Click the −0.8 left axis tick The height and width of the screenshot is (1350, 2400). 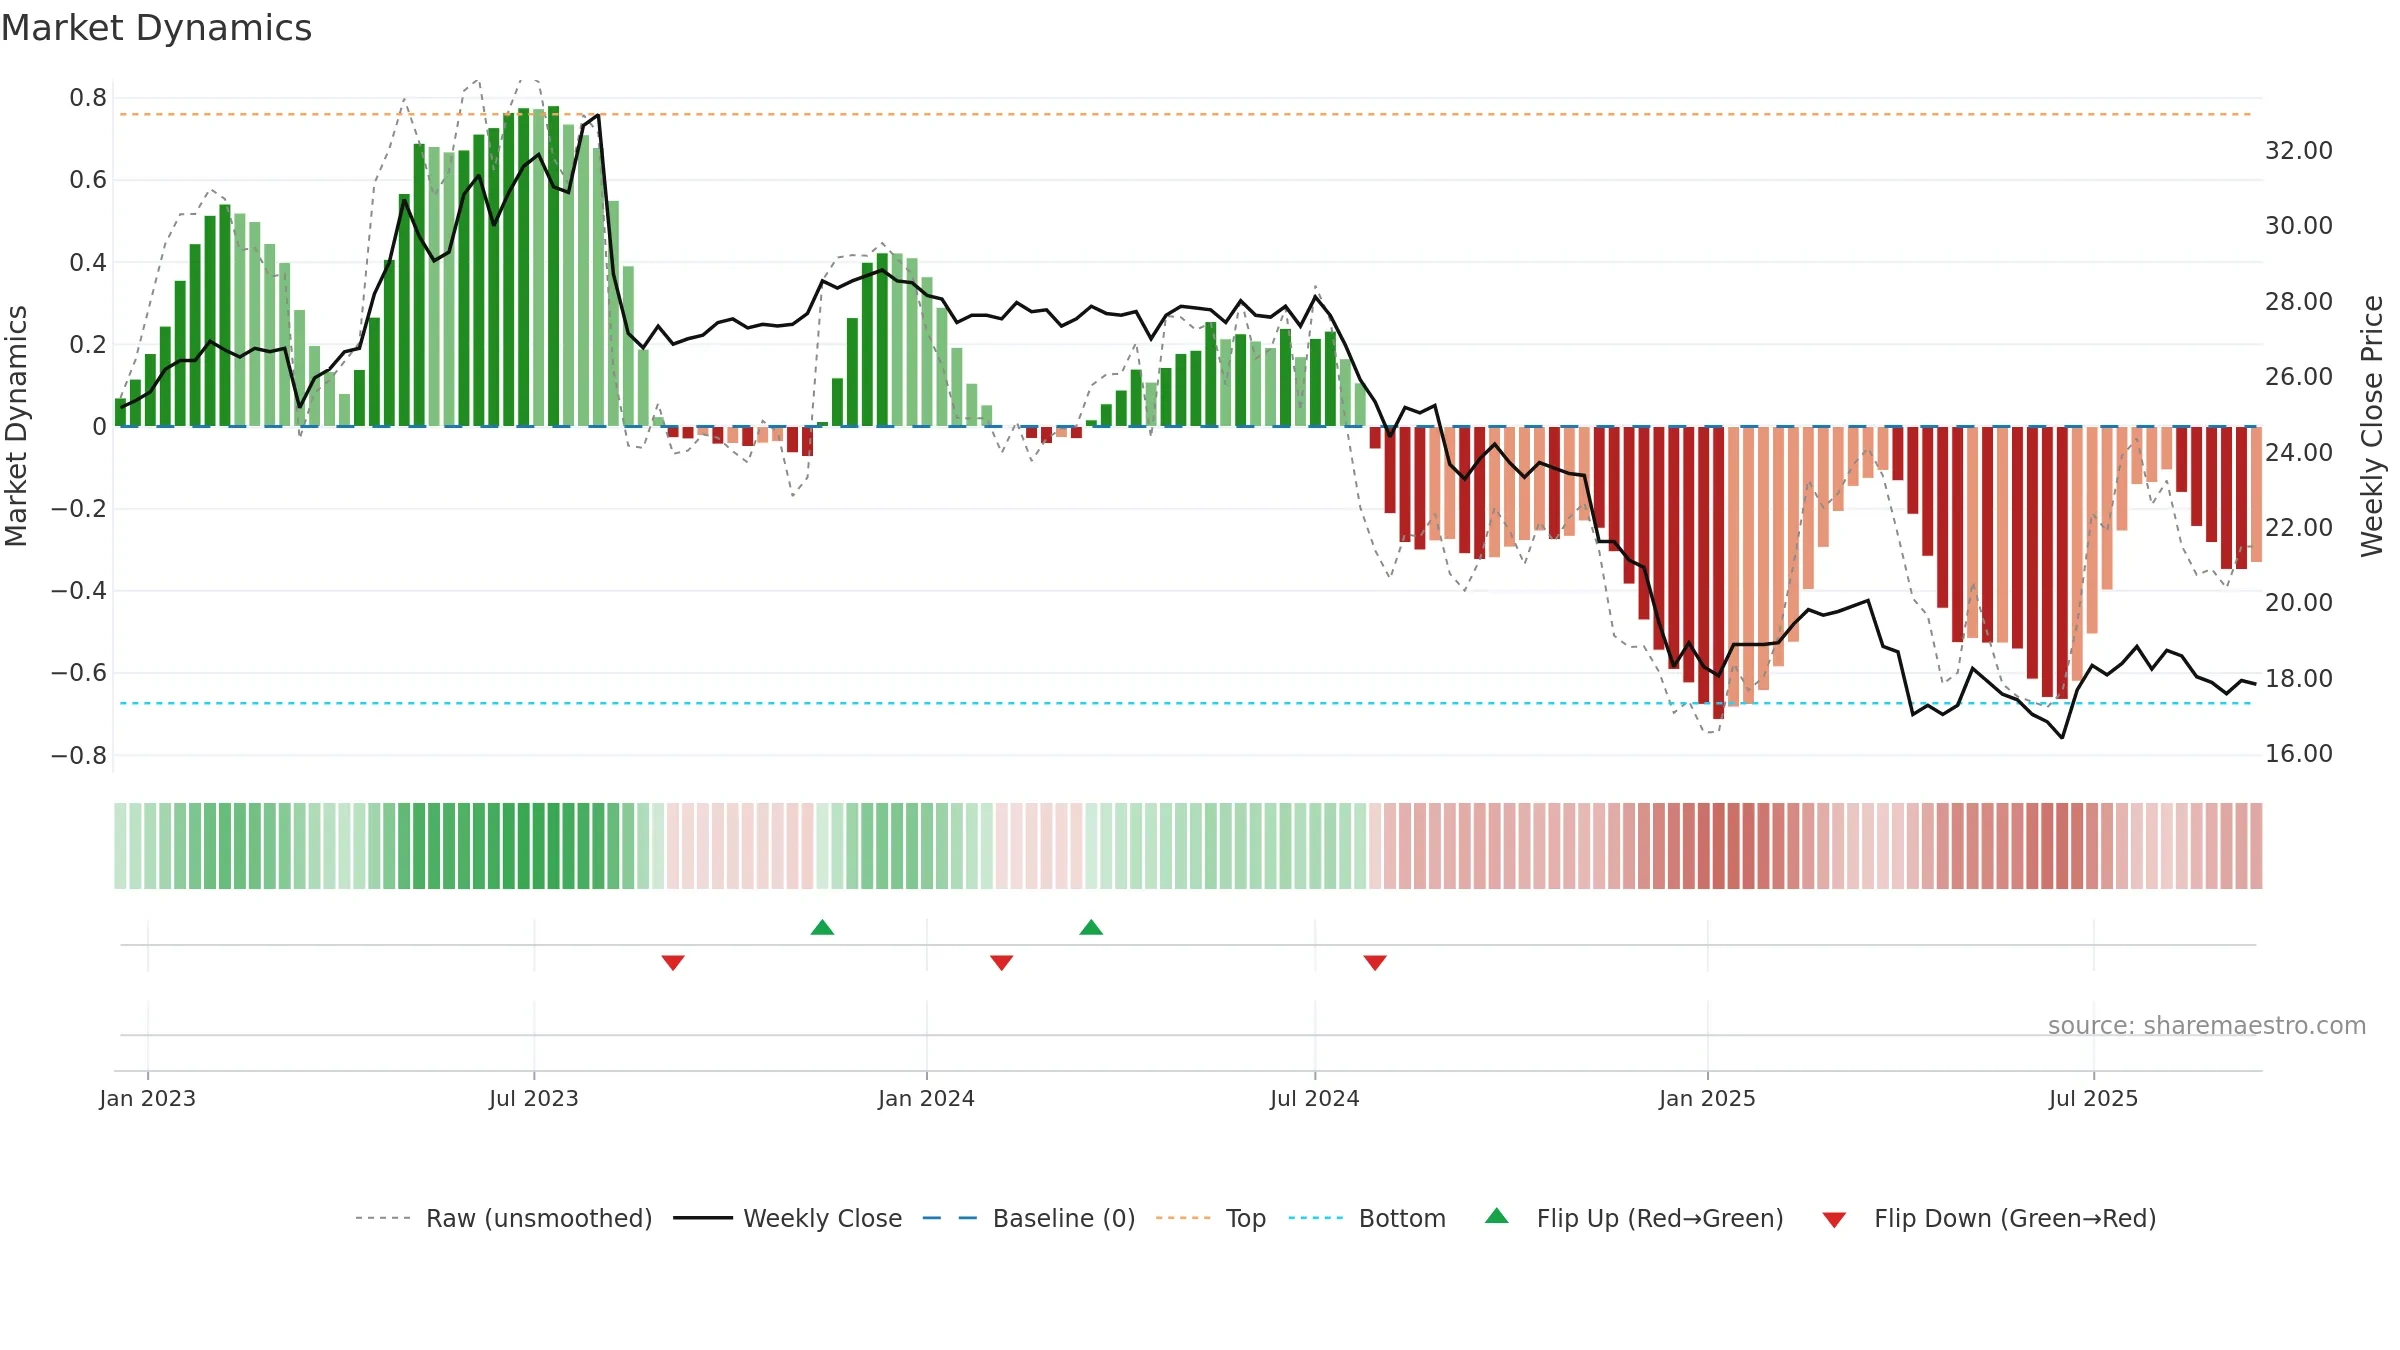tap(79, 756)
